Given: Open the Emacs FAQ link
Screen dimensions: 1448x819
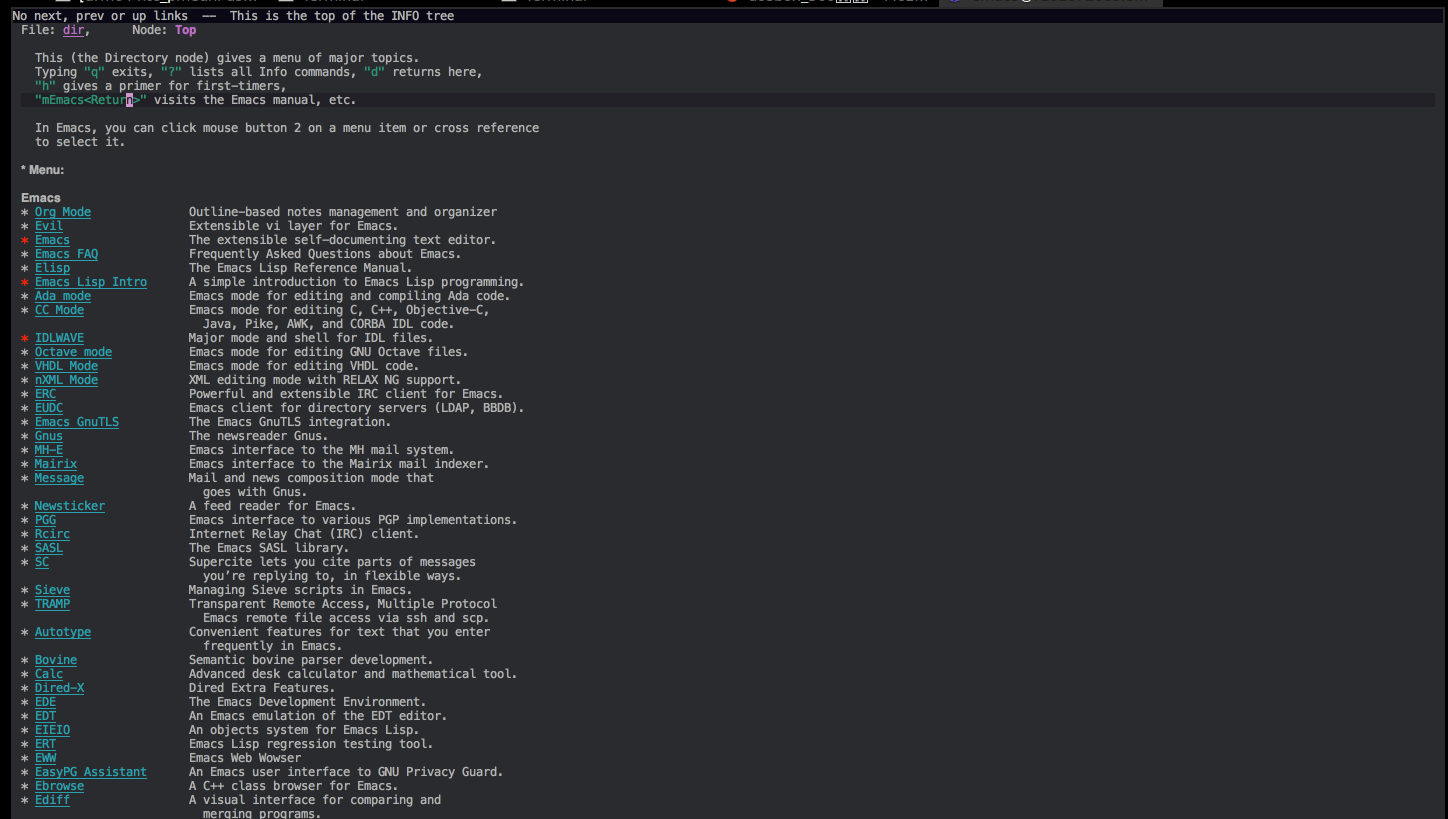Looking at the screenshot, I should 66,254.
